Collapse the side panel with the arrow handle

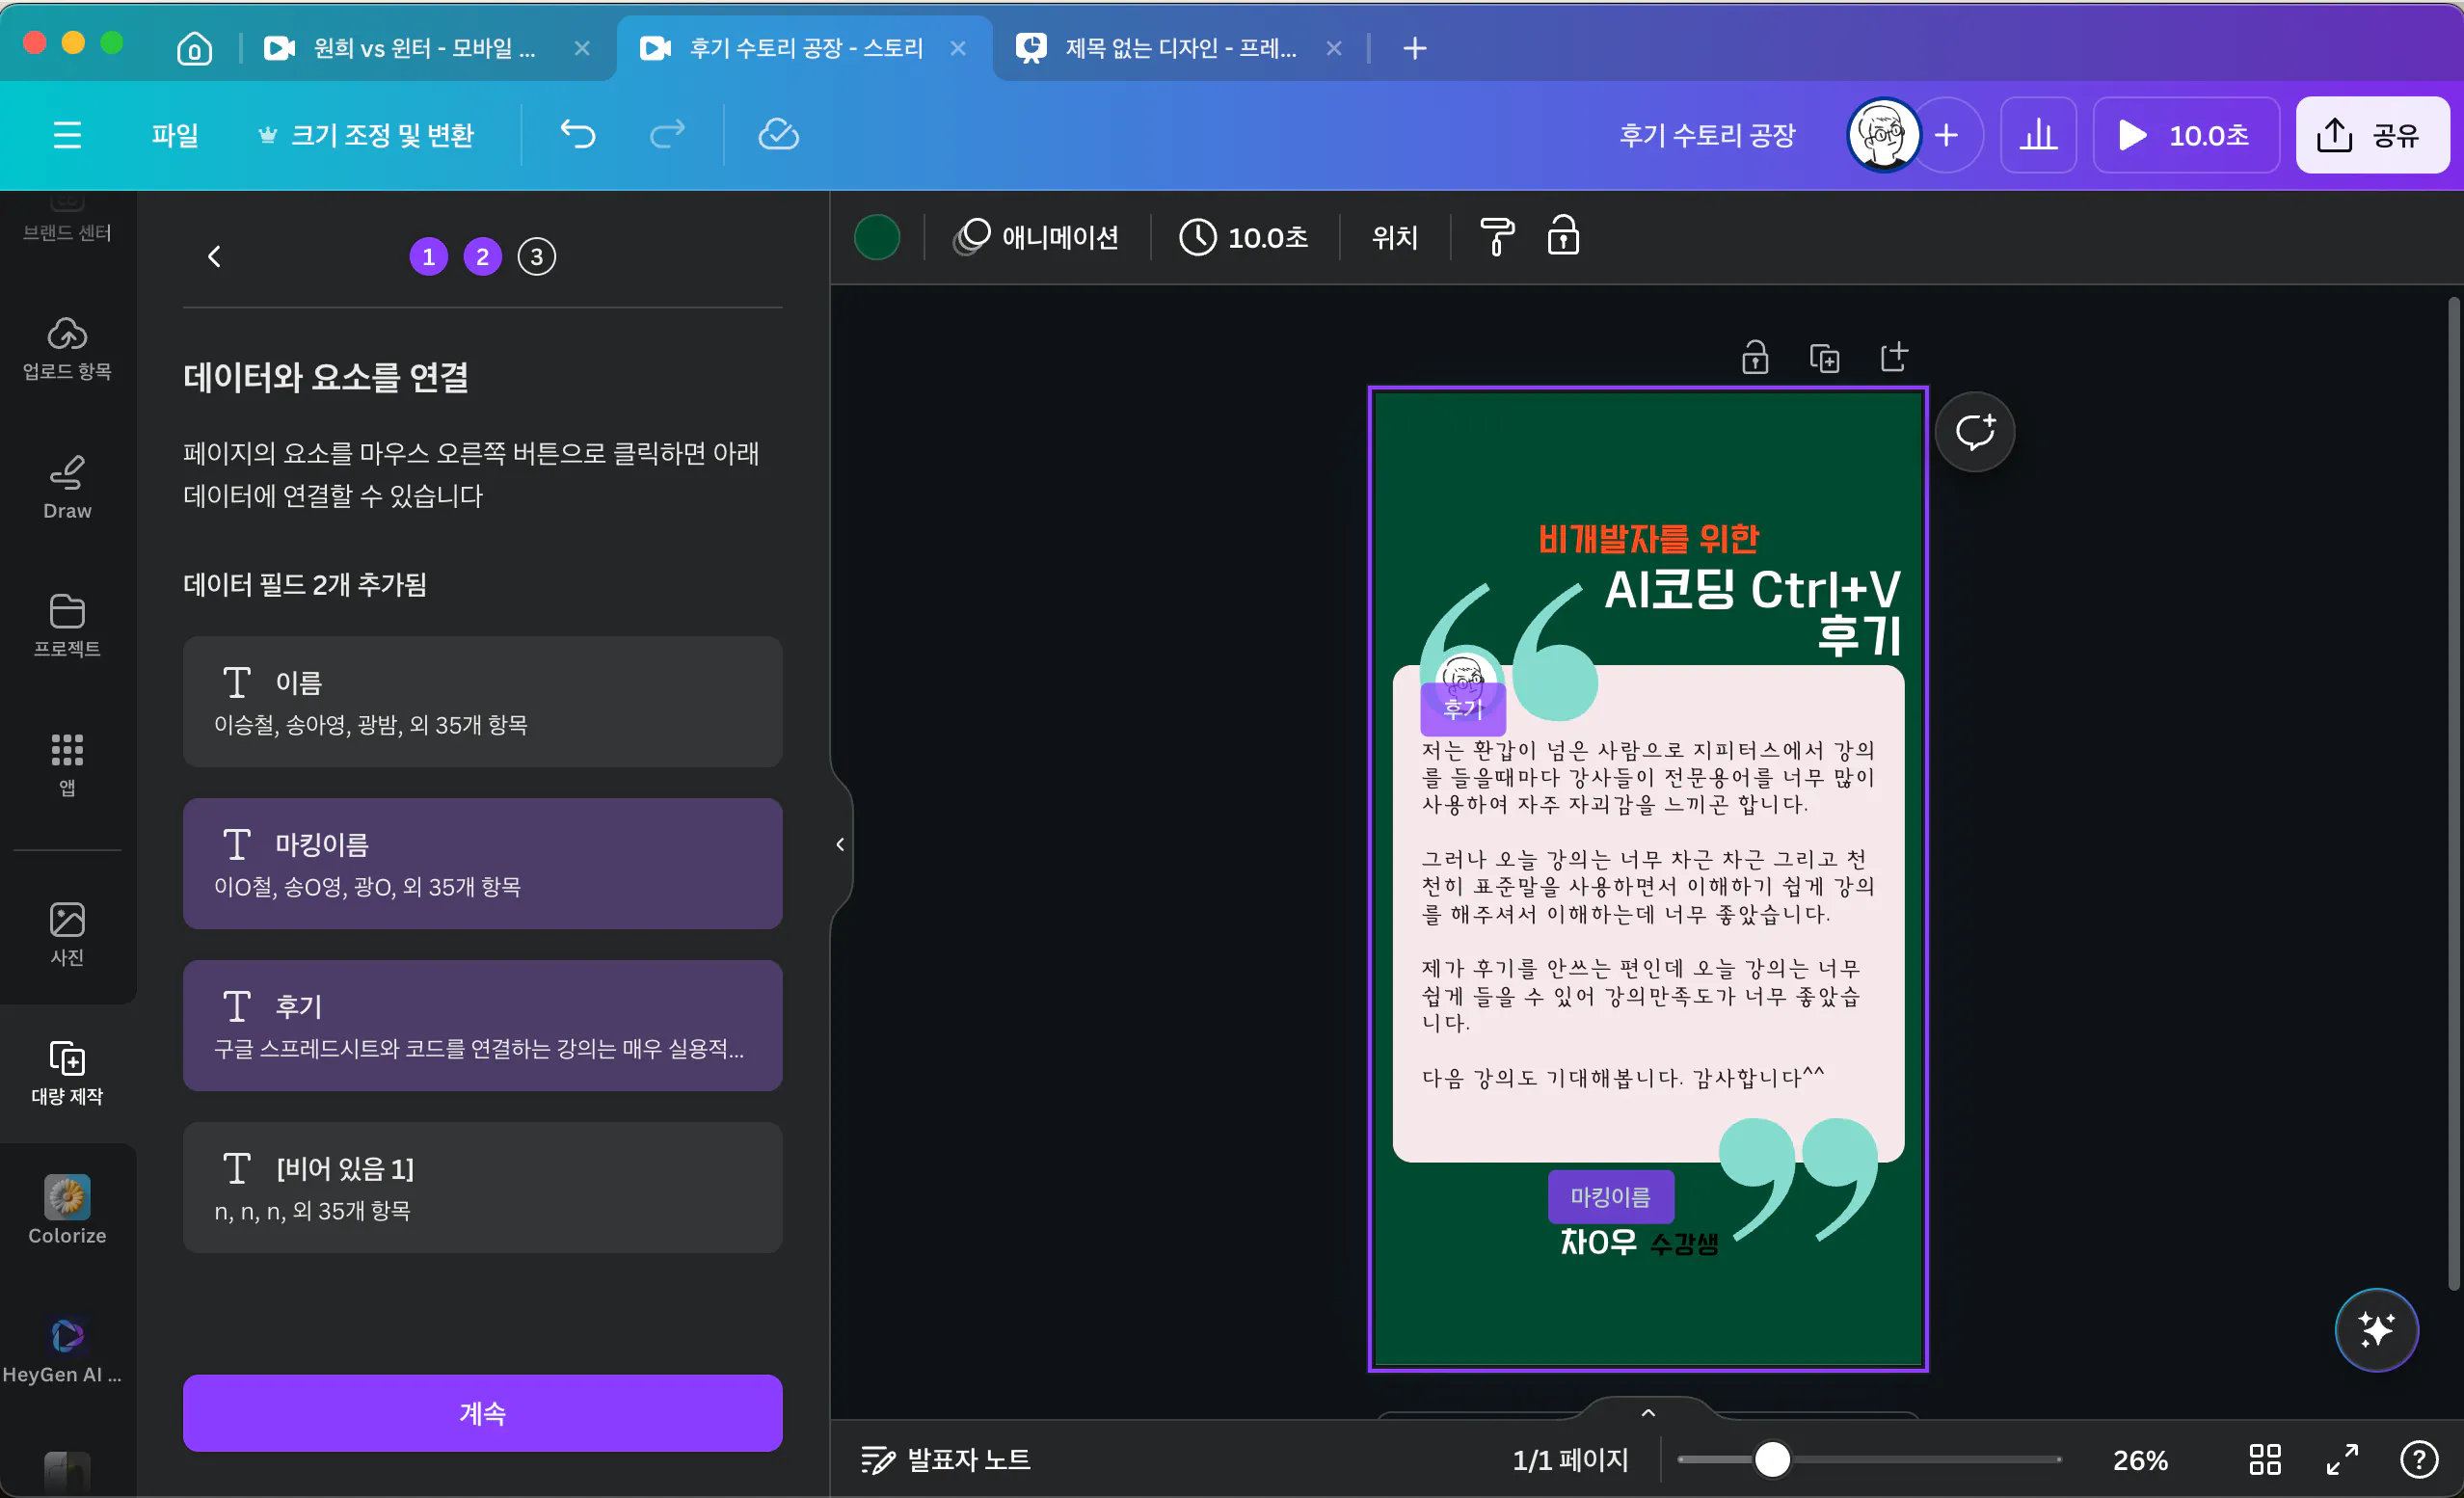tap(840, 845)
